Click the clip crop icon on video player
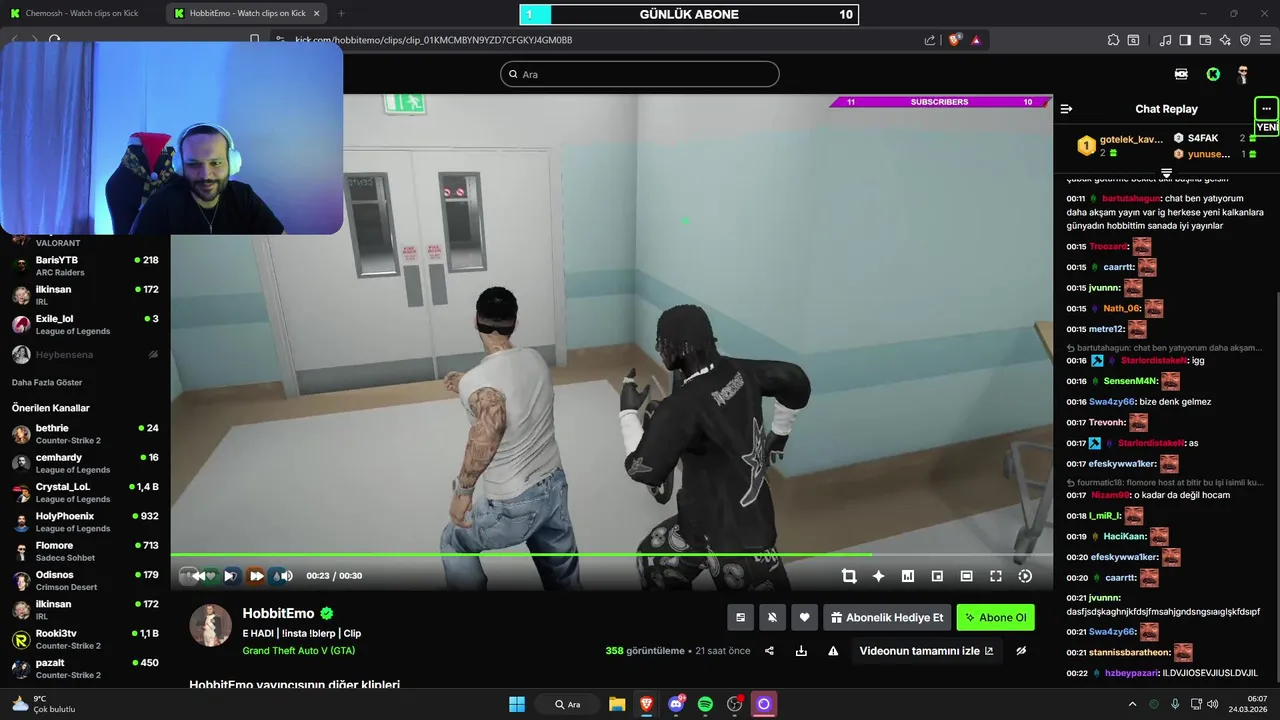This screenshot has height=720, width=1280. coord(849,576)
